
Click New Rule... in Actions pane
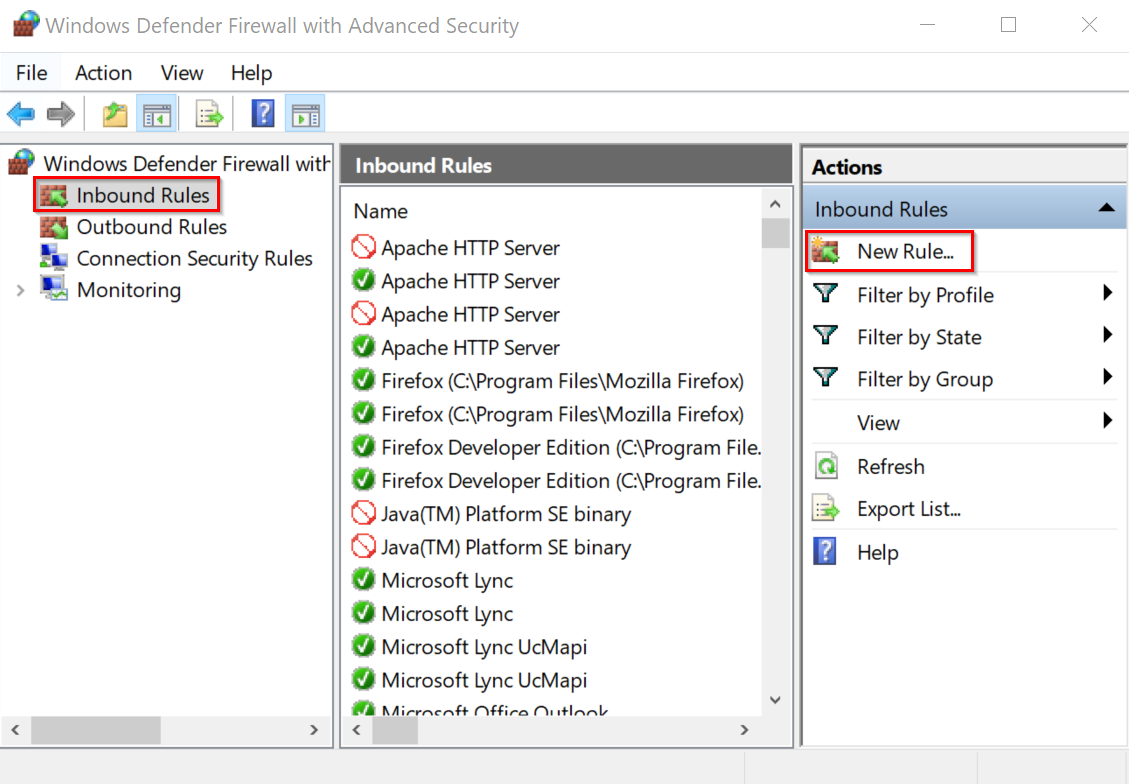(x=905, y=252)
